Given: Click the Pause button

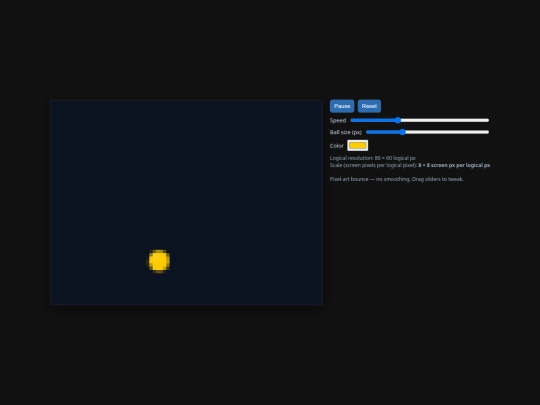Looking at the screenshot, I should [x=342, y=106].
